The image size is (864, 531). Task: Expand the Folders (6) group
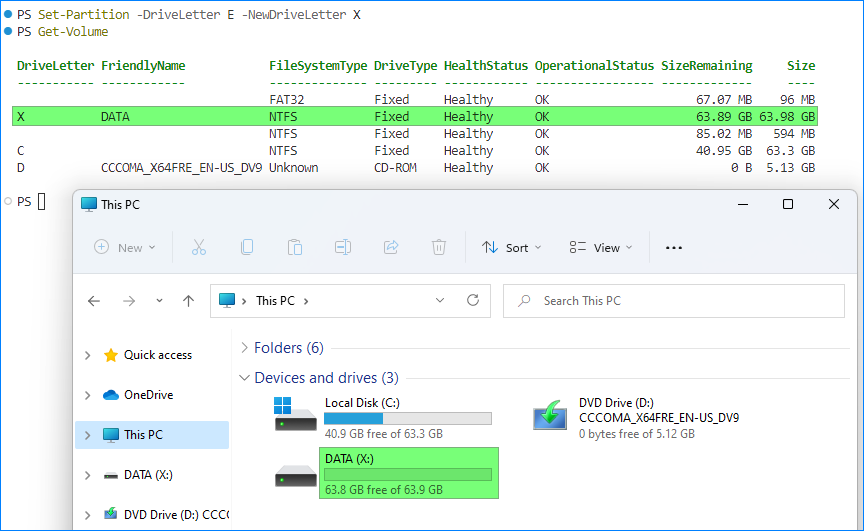(244, 348)
